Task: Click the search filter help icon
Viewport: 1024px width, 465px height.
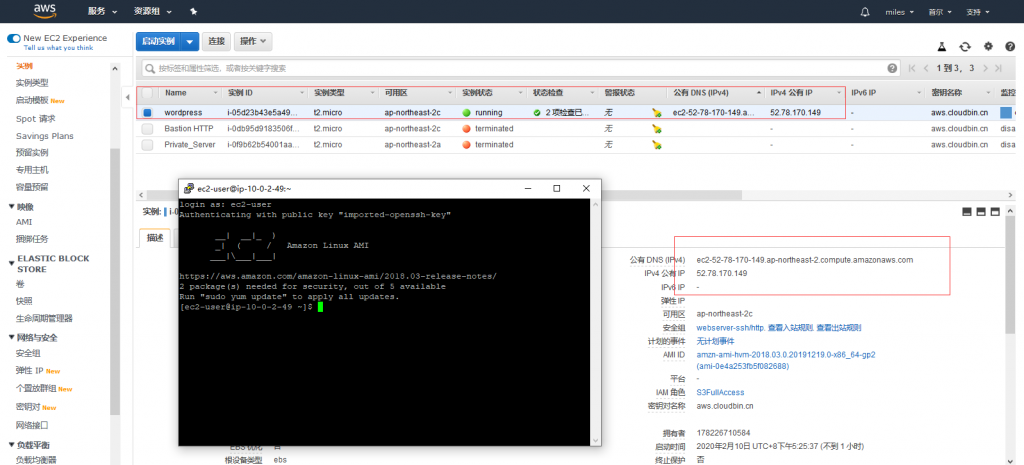Action: tap(892, 68)
